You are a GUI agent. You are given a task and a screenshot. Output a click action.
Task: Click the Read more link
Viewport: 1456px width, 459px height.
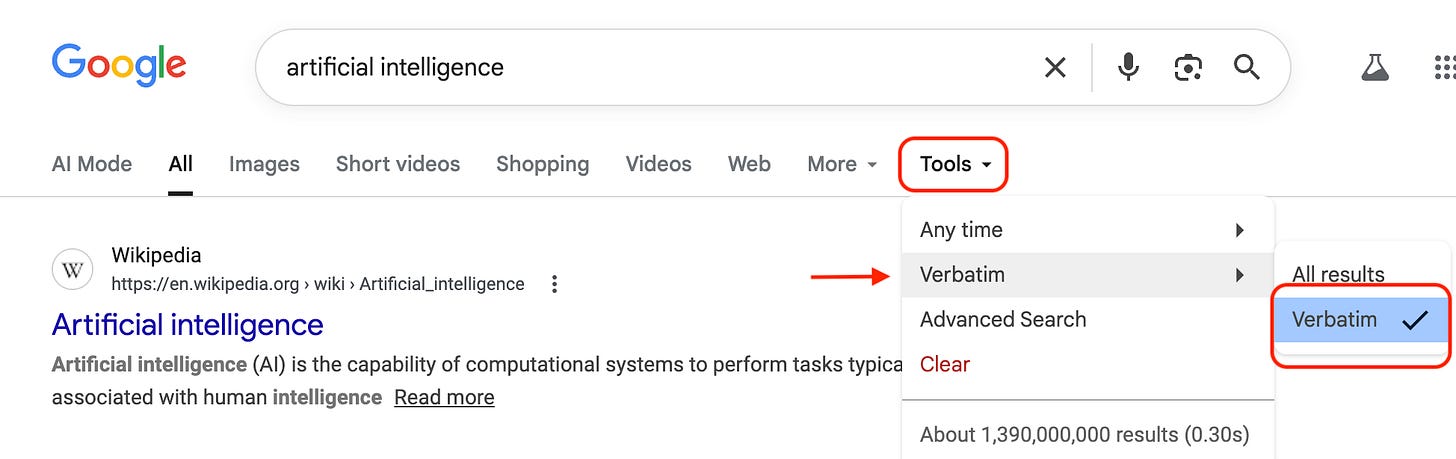pyautogui.click(x=444, y=397)
